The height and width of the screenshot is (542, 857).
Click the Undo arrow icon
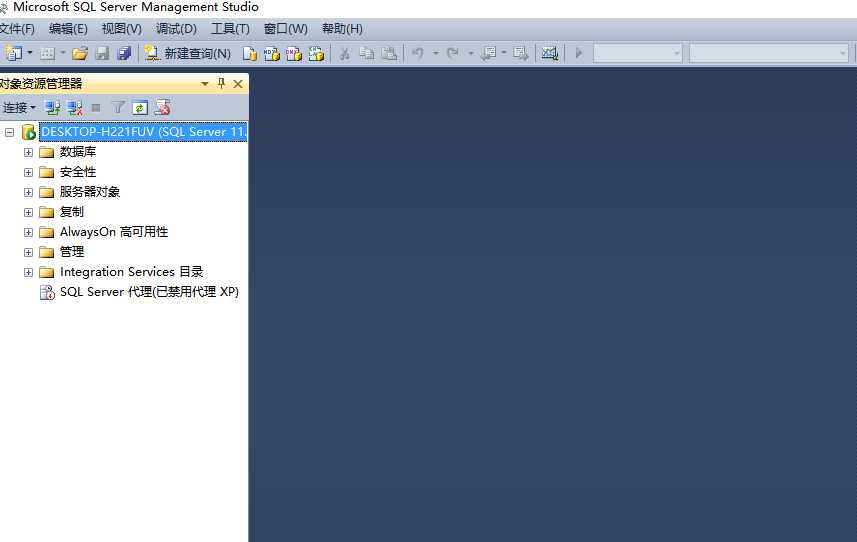click(x=418, y=53)
